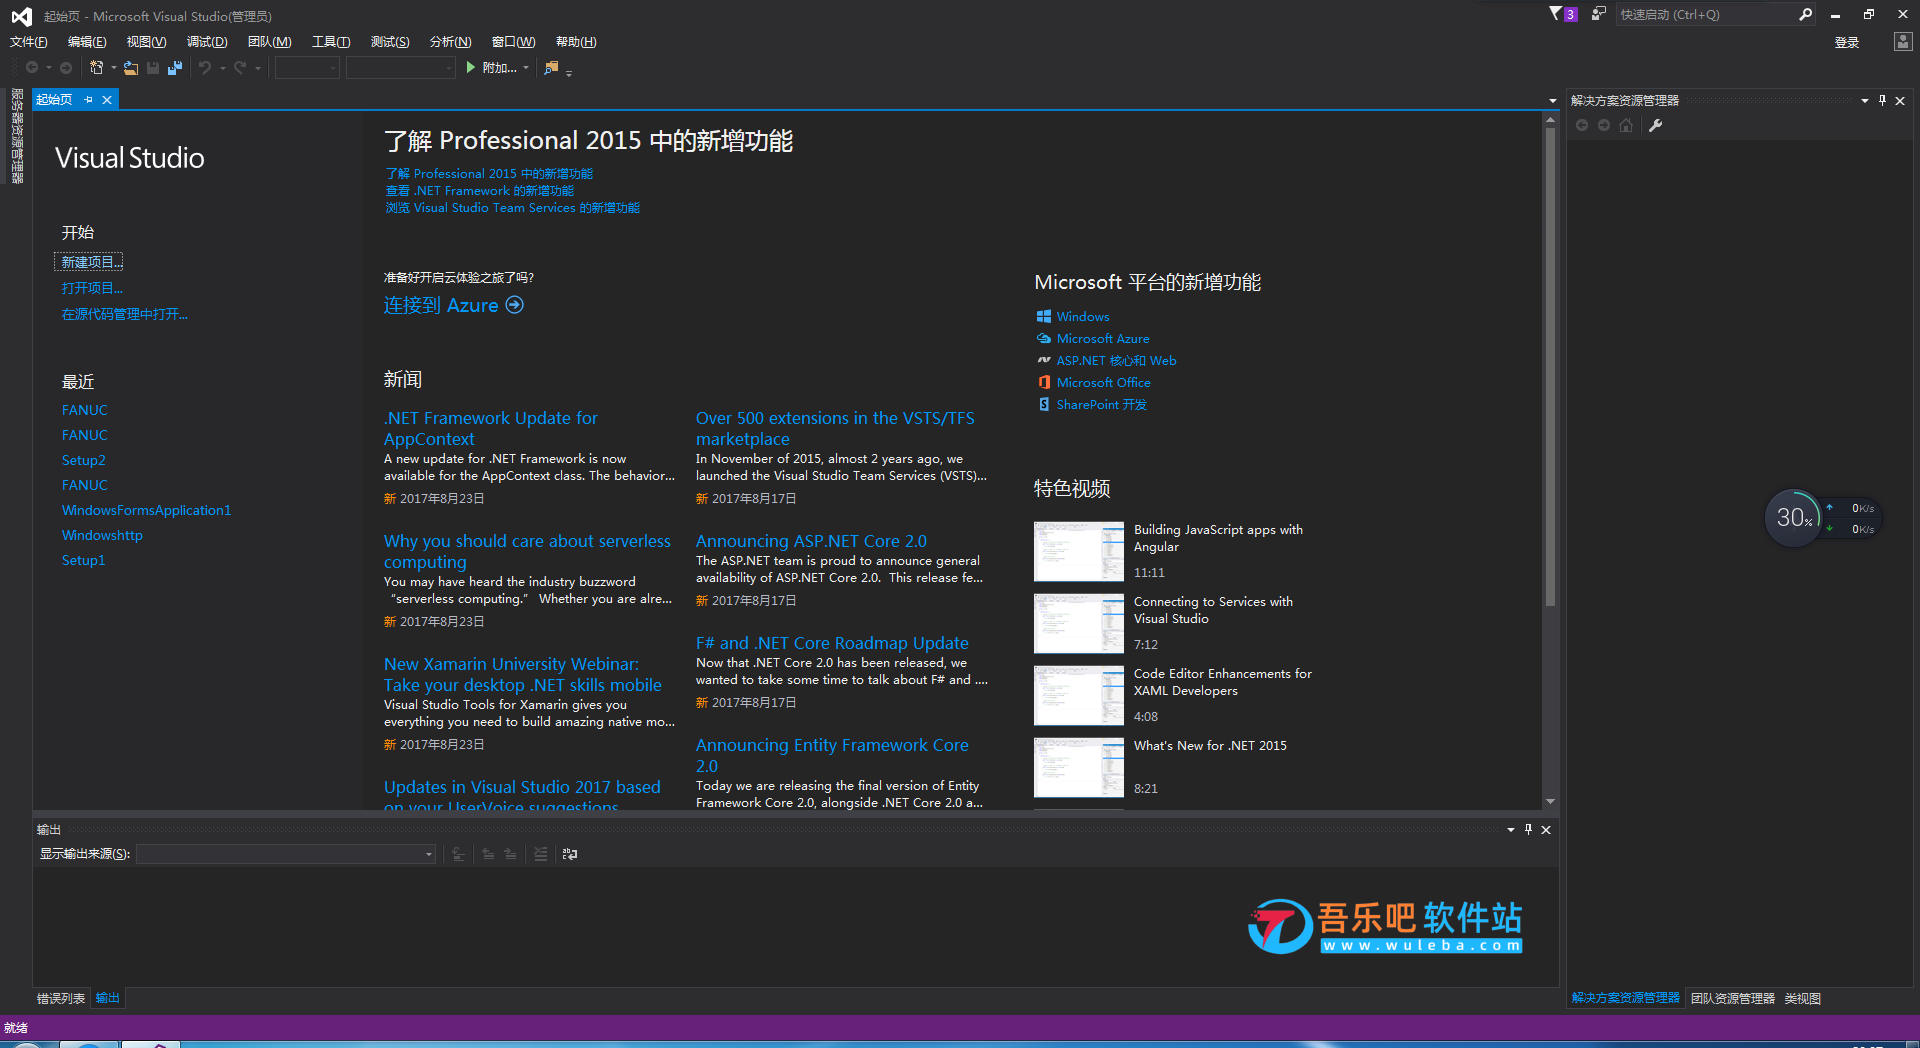Click the Save All toolbar icon
1920x1048 pixels.
click(174, 68)
